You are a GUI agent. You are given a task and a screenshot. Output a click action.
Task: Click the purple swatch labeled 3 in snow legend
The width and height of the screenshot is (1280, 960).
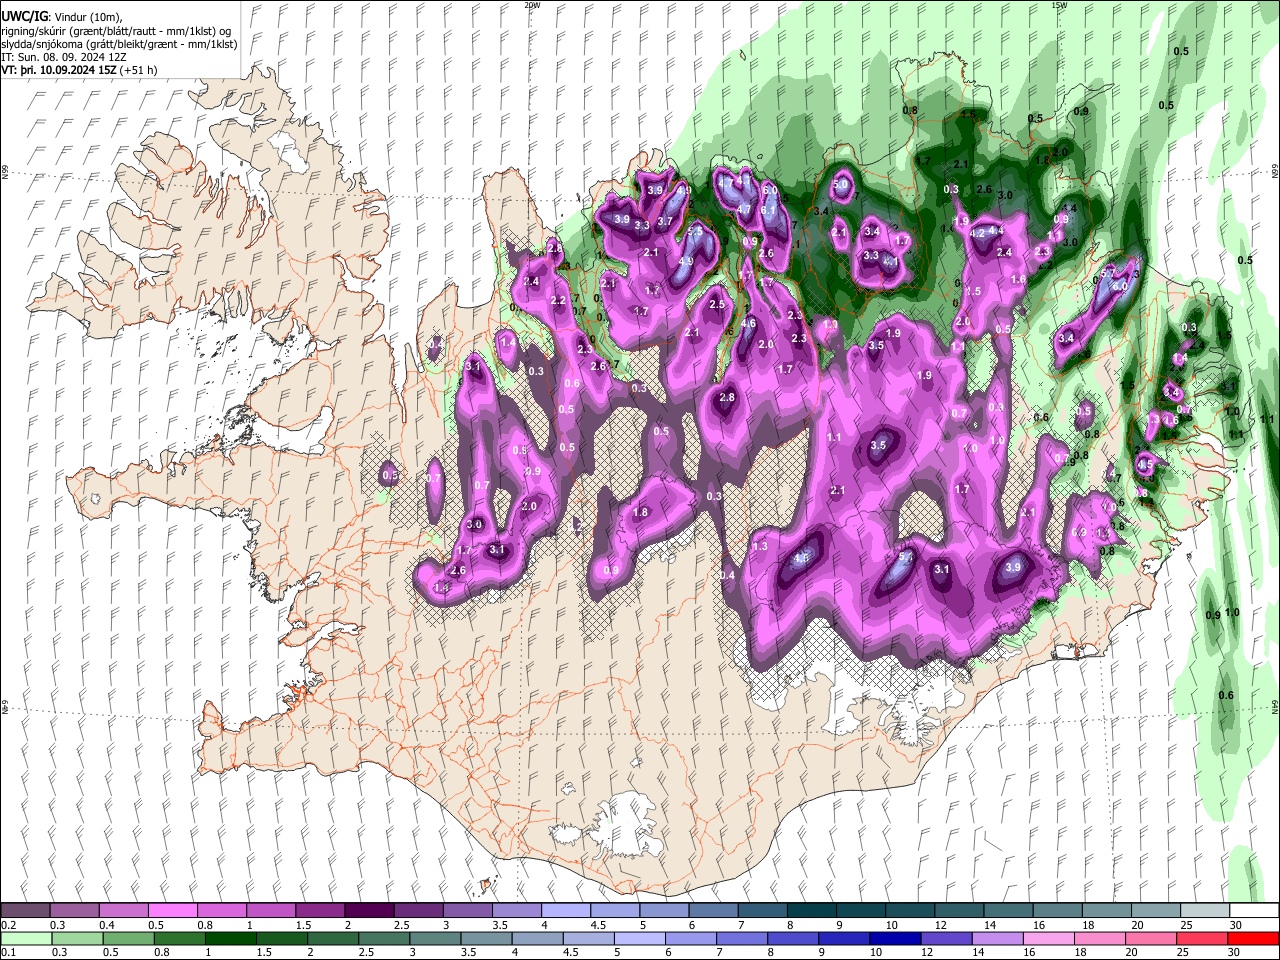pyautogui.click(x=467, y=911)
